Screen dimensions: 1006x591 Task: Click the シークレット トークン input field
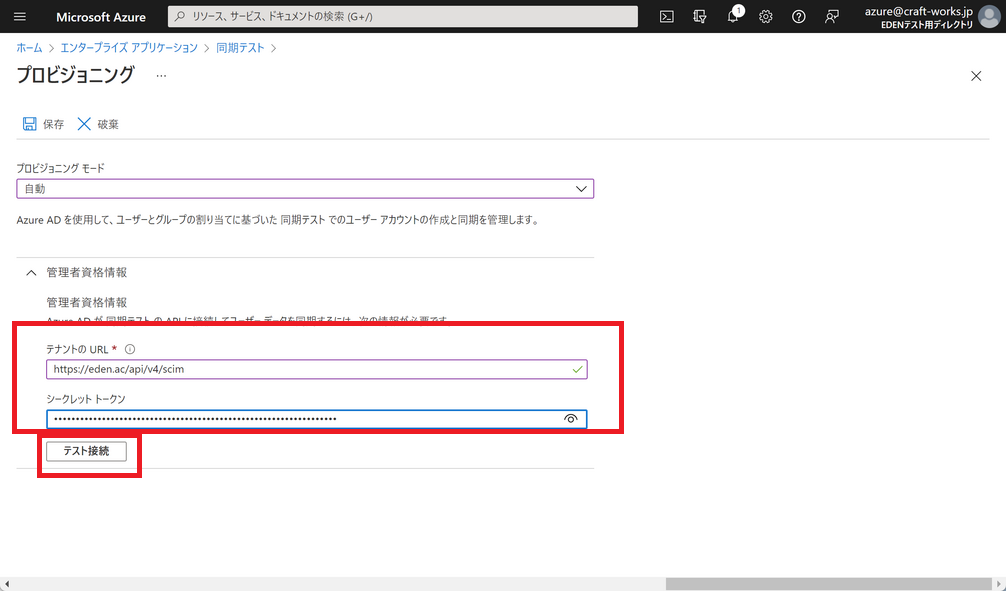point(316,419)
